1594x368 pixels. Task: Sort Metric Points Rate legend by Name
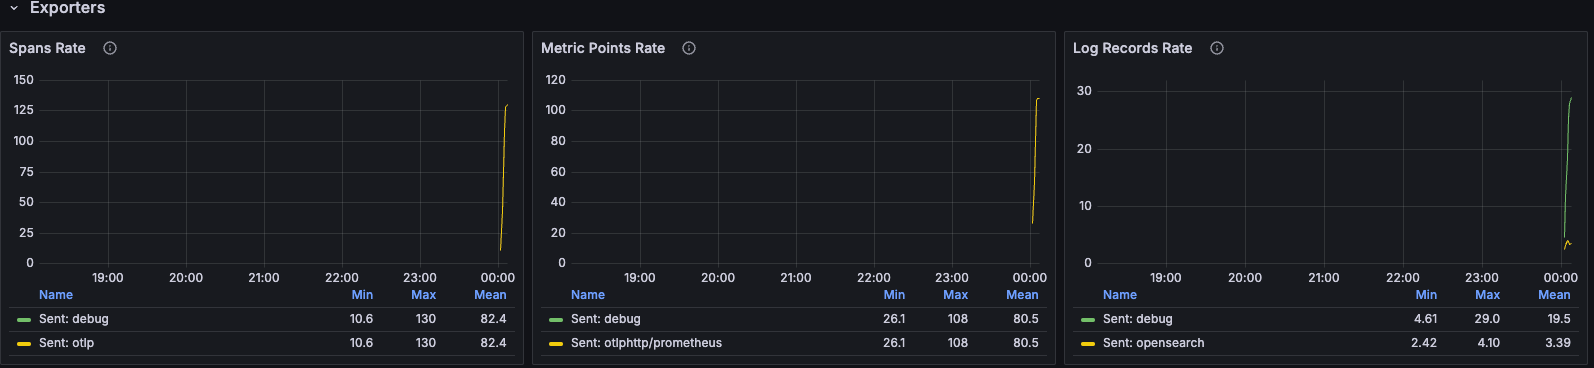pyautogui.click(x=588, y=295)
